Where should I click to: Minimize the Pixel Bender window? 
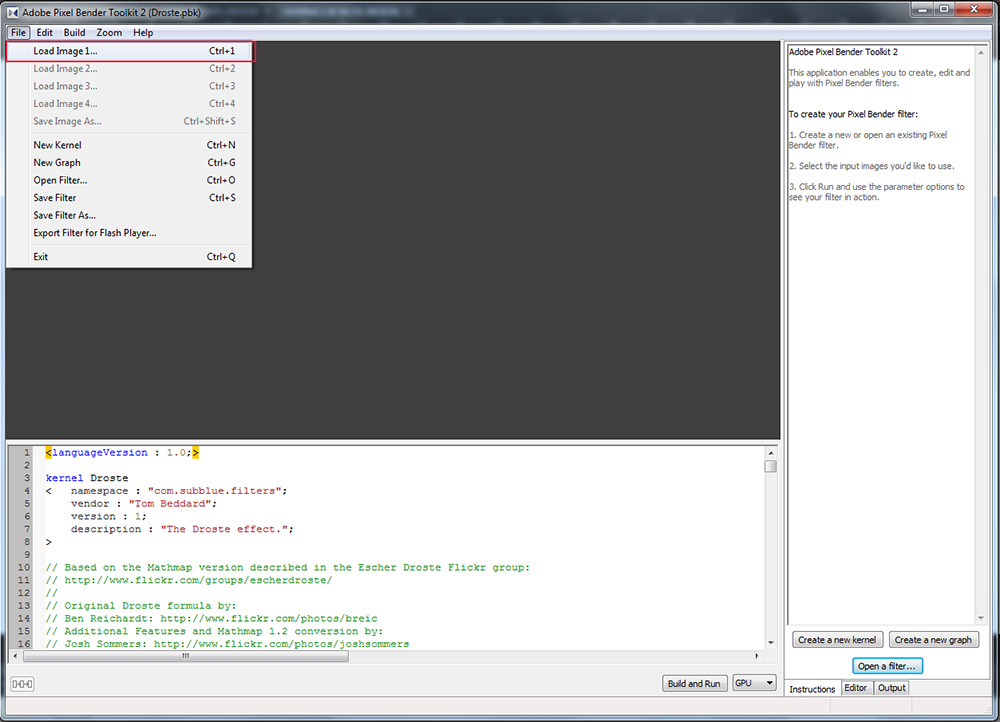922,10
